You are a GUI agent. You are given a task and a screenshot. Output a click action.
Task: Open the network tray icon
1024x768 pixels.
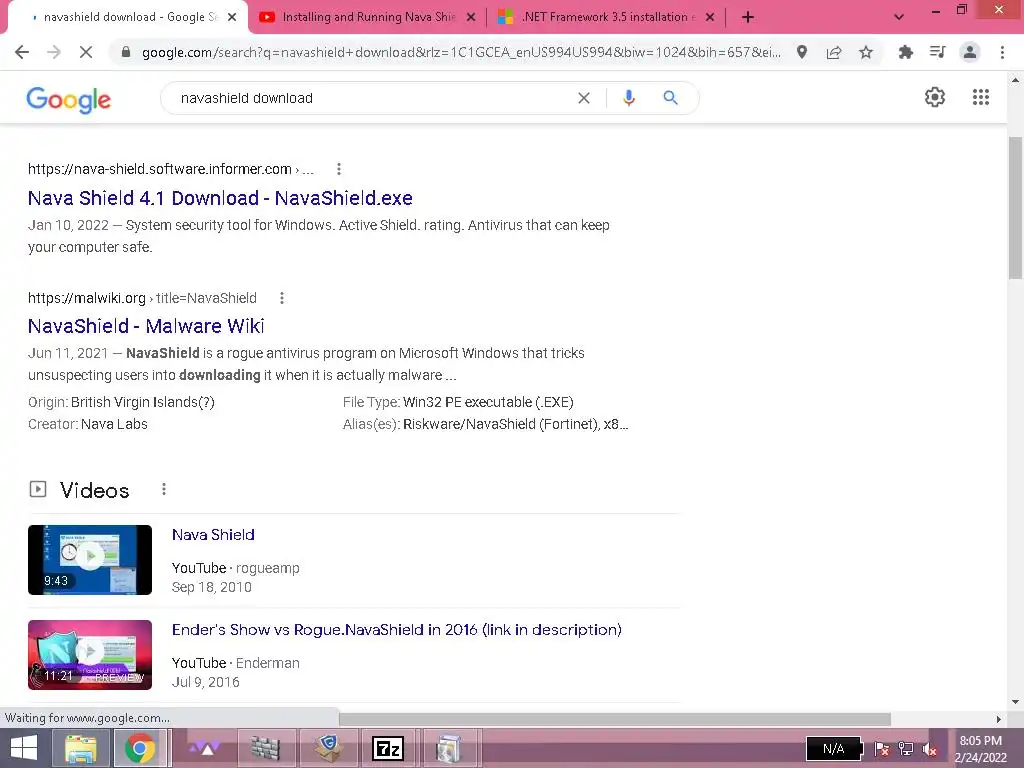tap(906, 749)
